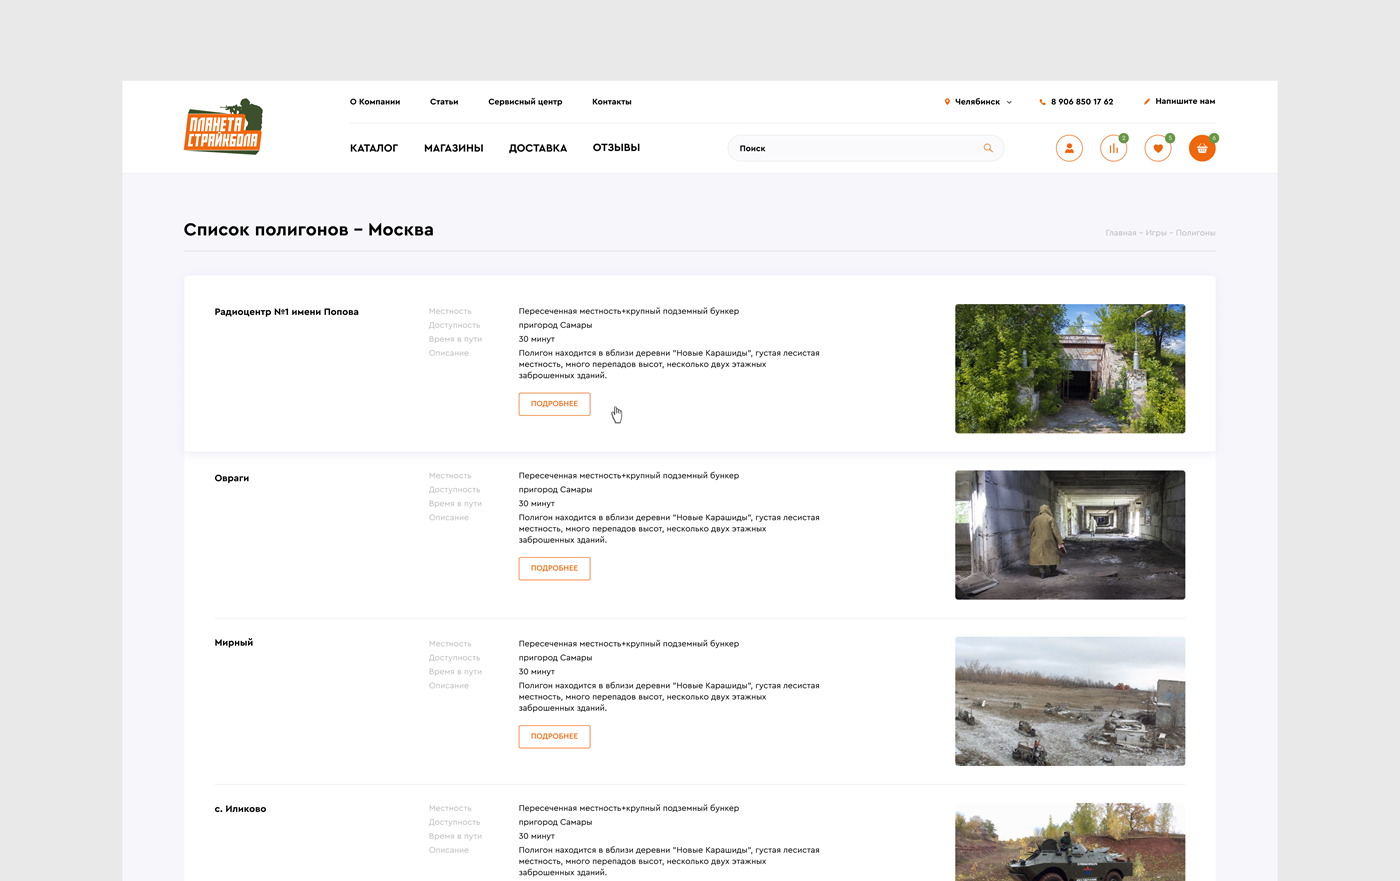The height and width of the screenshot is (881, 1400).
Task: Open the ДОСТАВКА section
Action: click(x=538, y=148)
